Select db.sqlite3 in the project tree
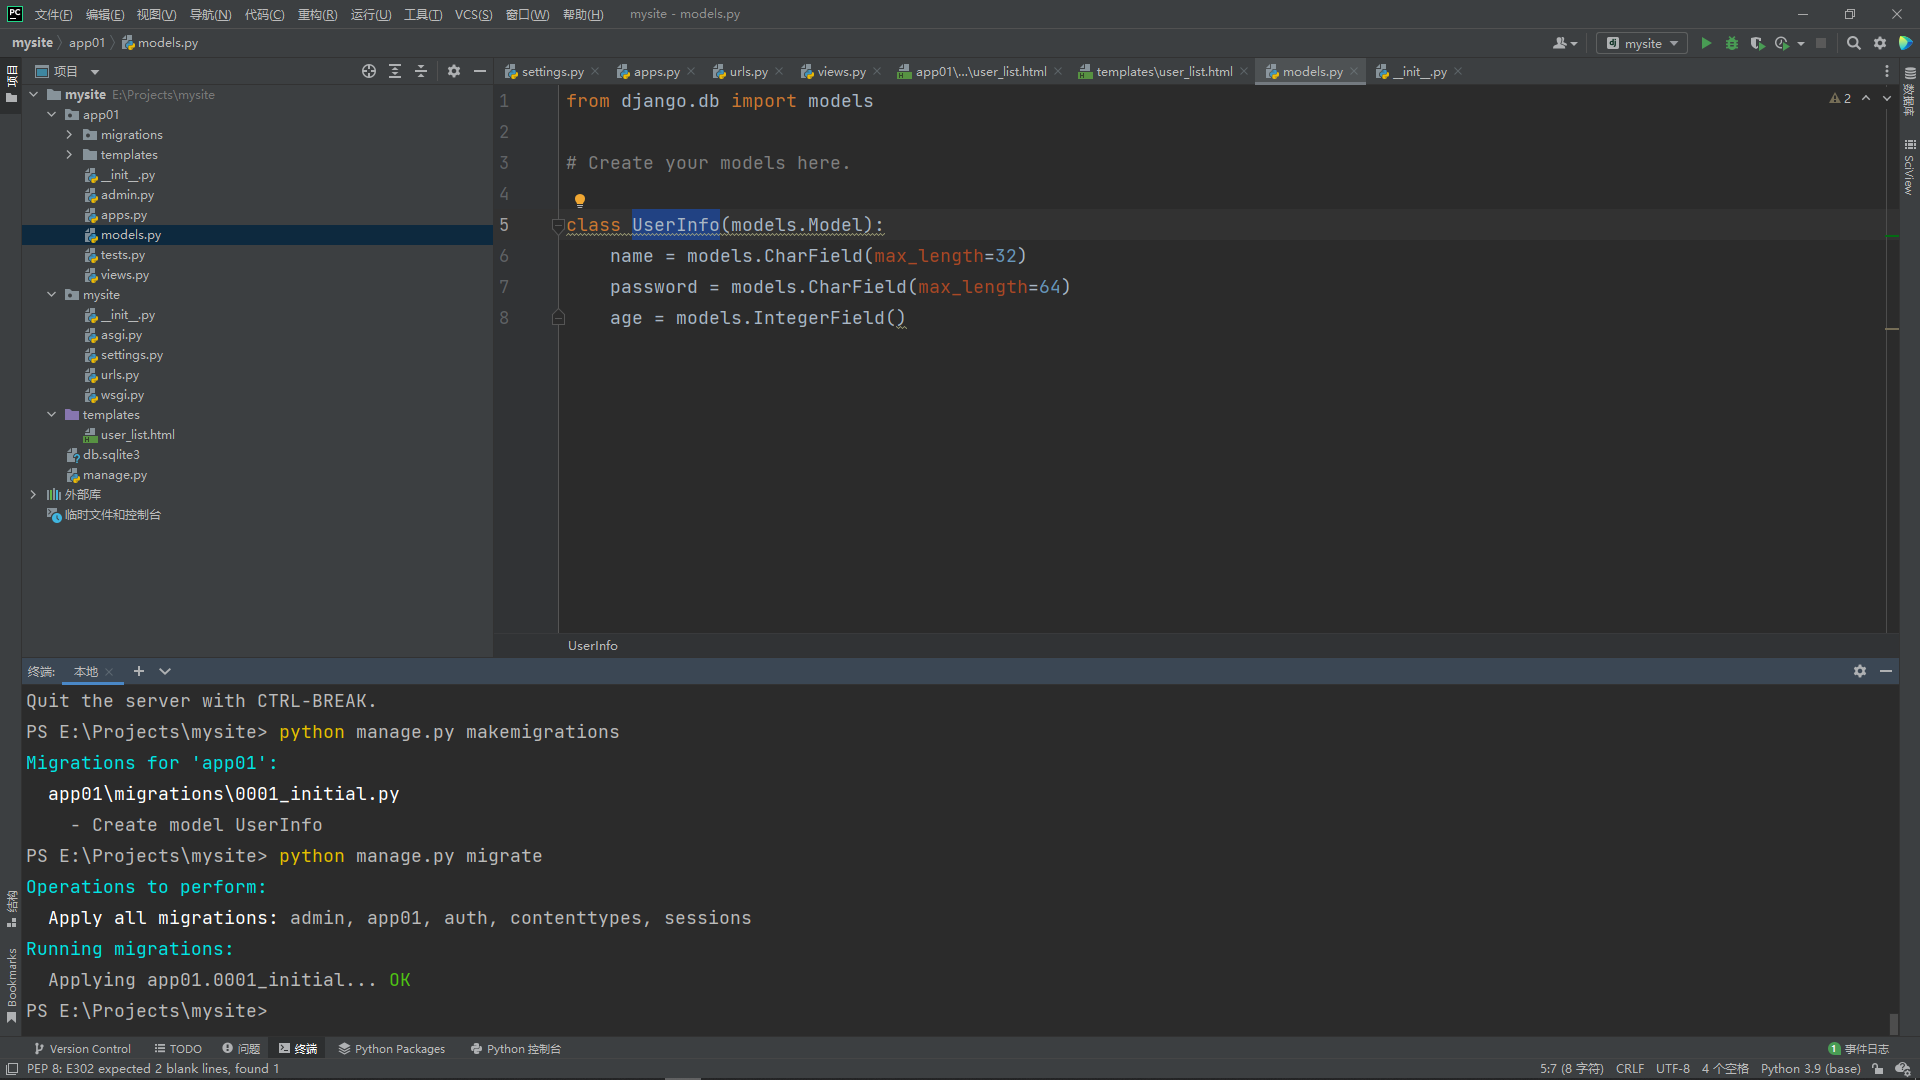 pyautogui.click(x=111, y=455)
